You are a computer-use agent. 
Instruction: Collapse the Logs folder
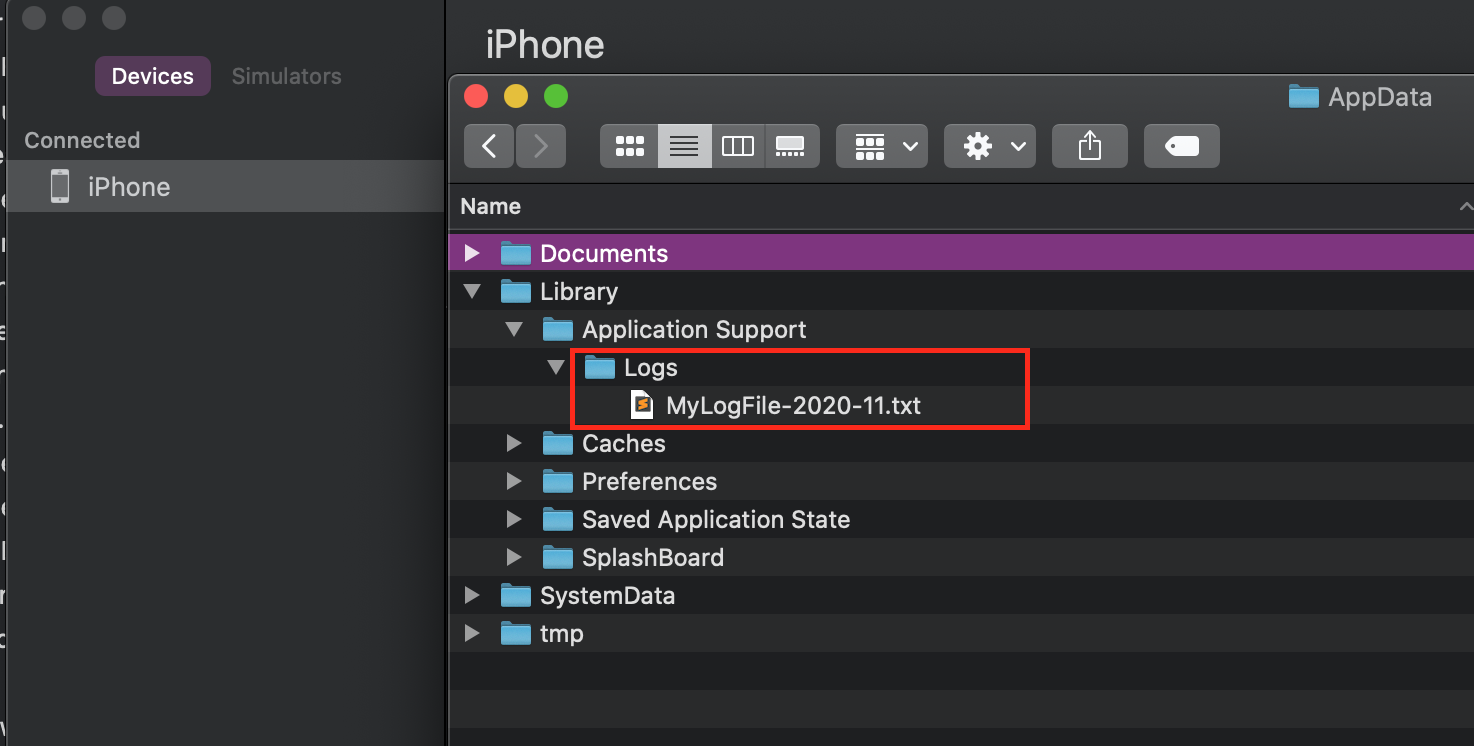(556, 367)
